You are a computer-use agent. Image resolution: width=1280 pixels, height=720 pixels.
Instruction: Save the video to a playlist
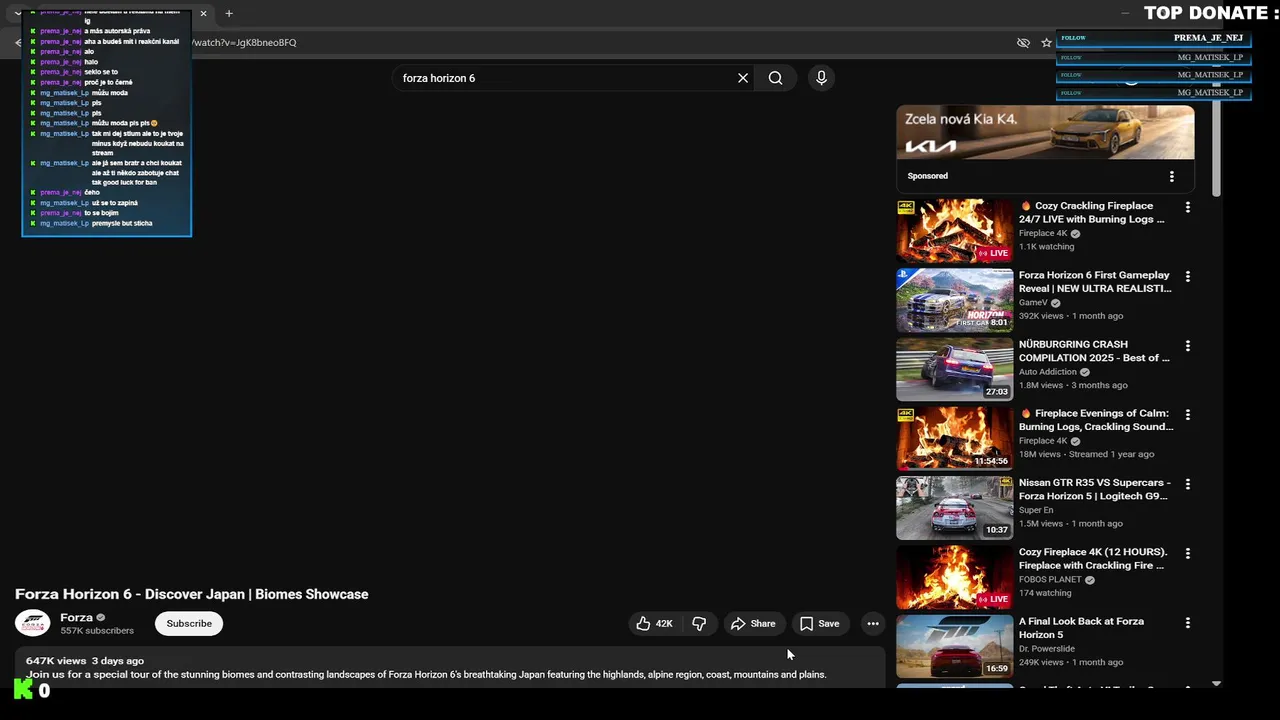coord(819,624)
